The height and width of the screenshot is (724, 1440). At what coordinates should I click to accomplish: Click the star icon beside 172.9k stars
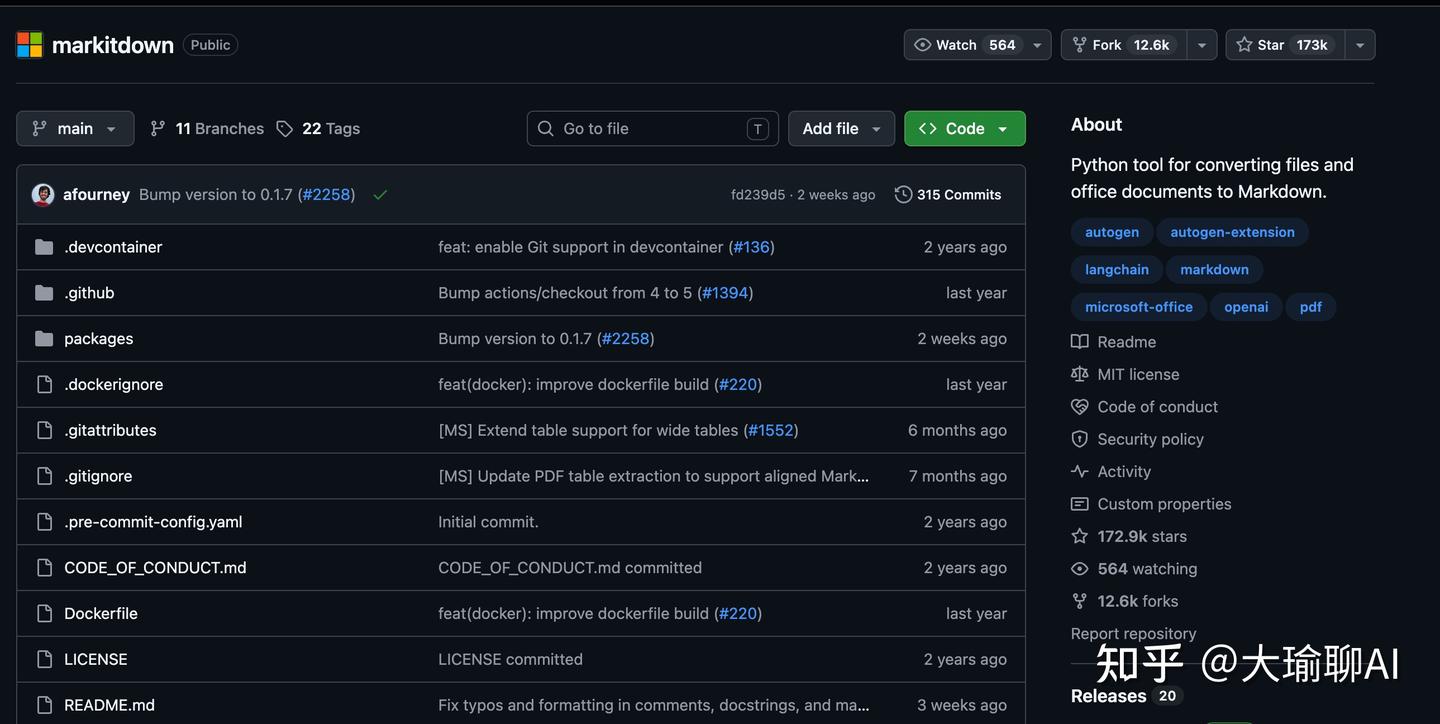[1080, 537]
